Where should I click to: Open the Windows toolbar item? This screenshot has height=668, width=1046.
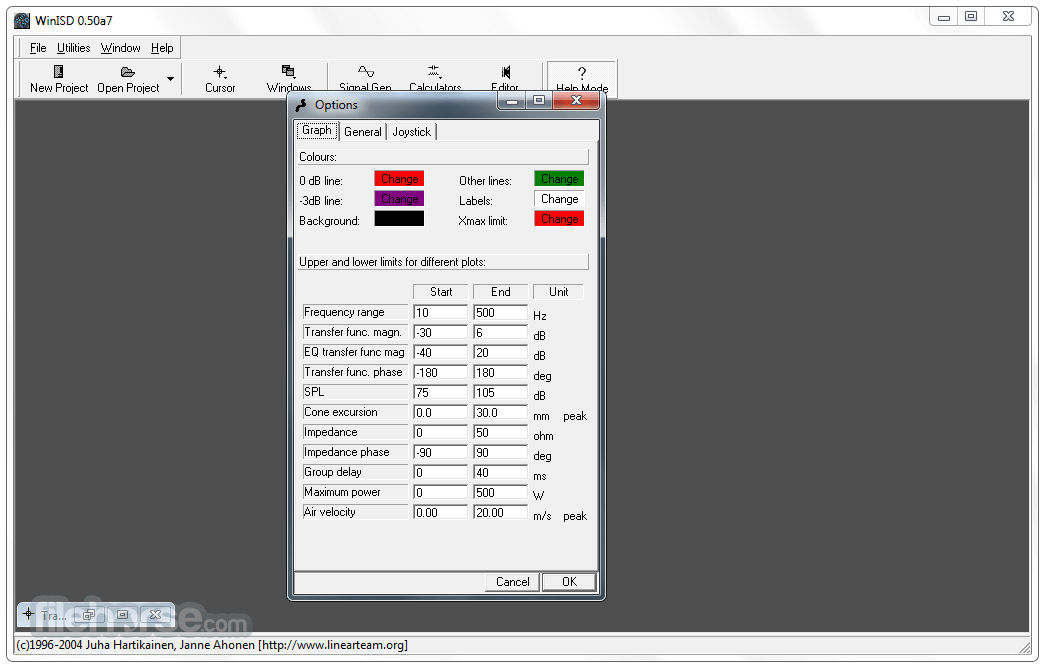289,79
